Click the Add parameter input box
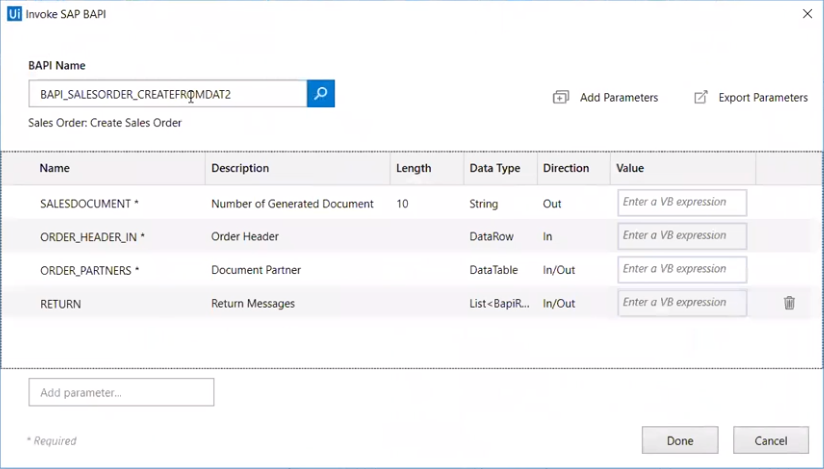 pyautogui.click(x=121, y=393)
